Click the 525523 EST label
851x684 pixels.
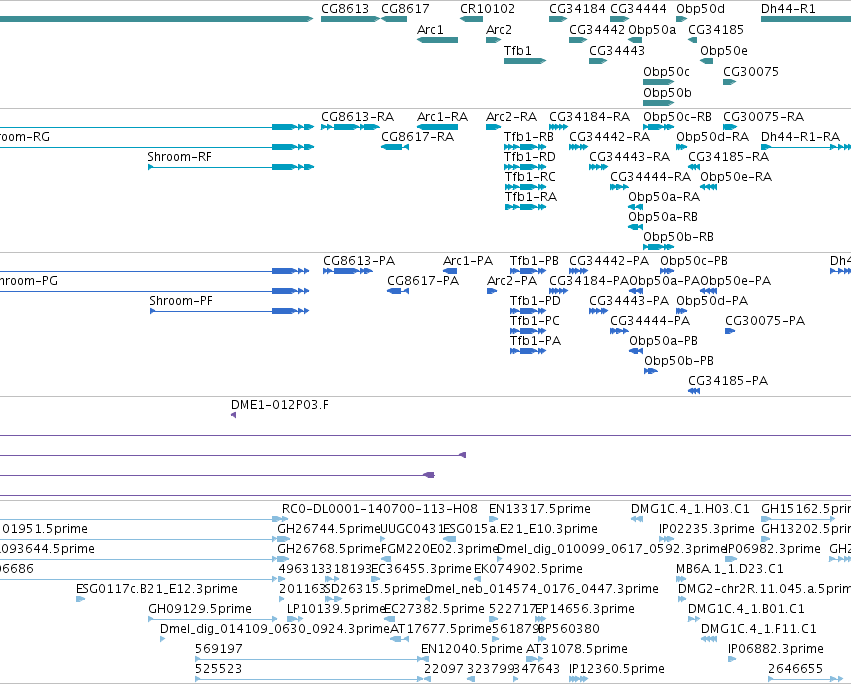[219, 669]
